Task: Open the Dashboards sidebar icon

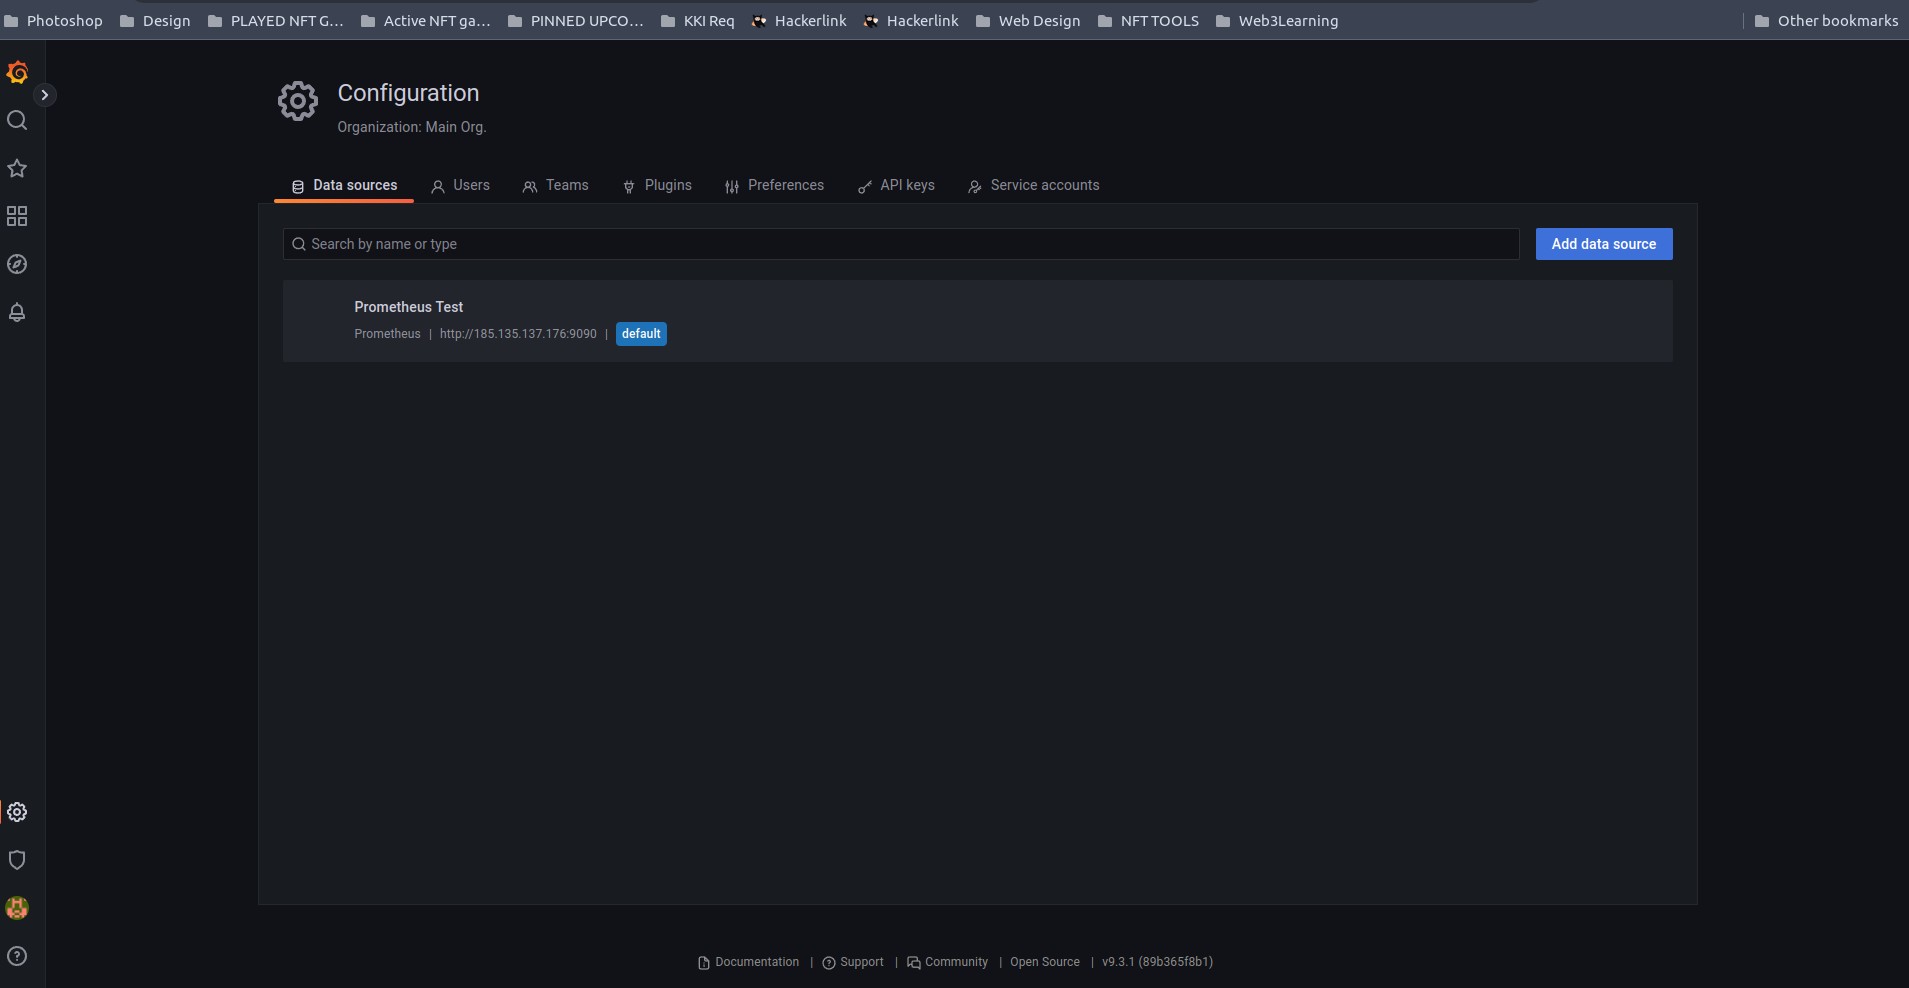Action: (x=17, y=215)
